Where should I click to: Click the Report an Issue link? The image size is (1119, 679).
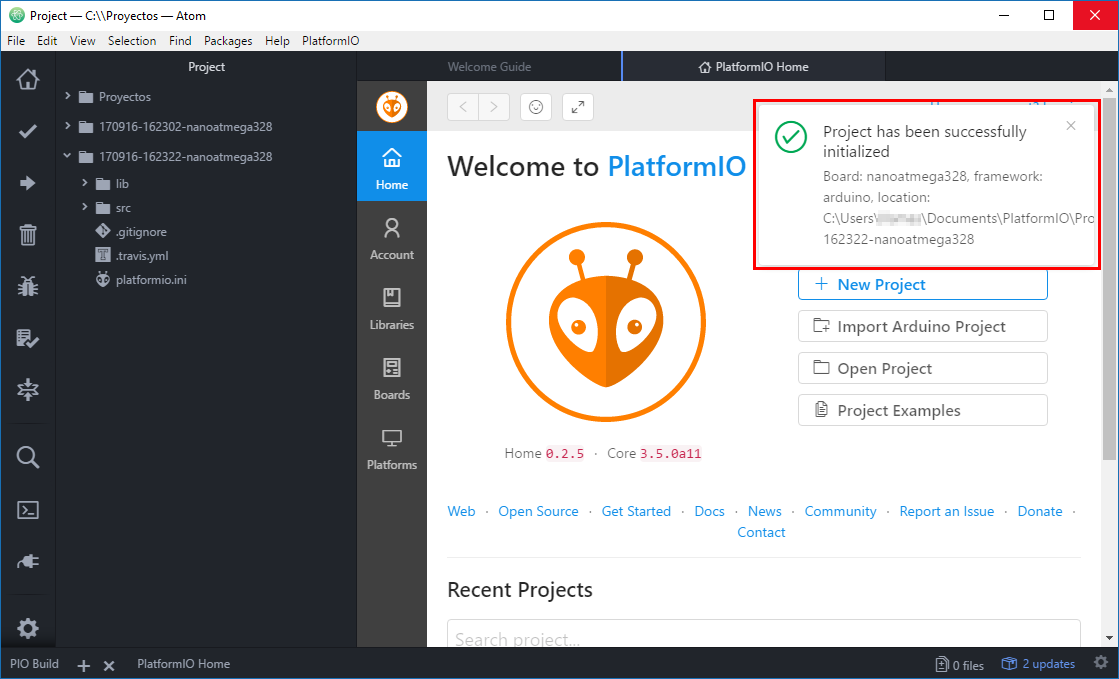point(946,511)
